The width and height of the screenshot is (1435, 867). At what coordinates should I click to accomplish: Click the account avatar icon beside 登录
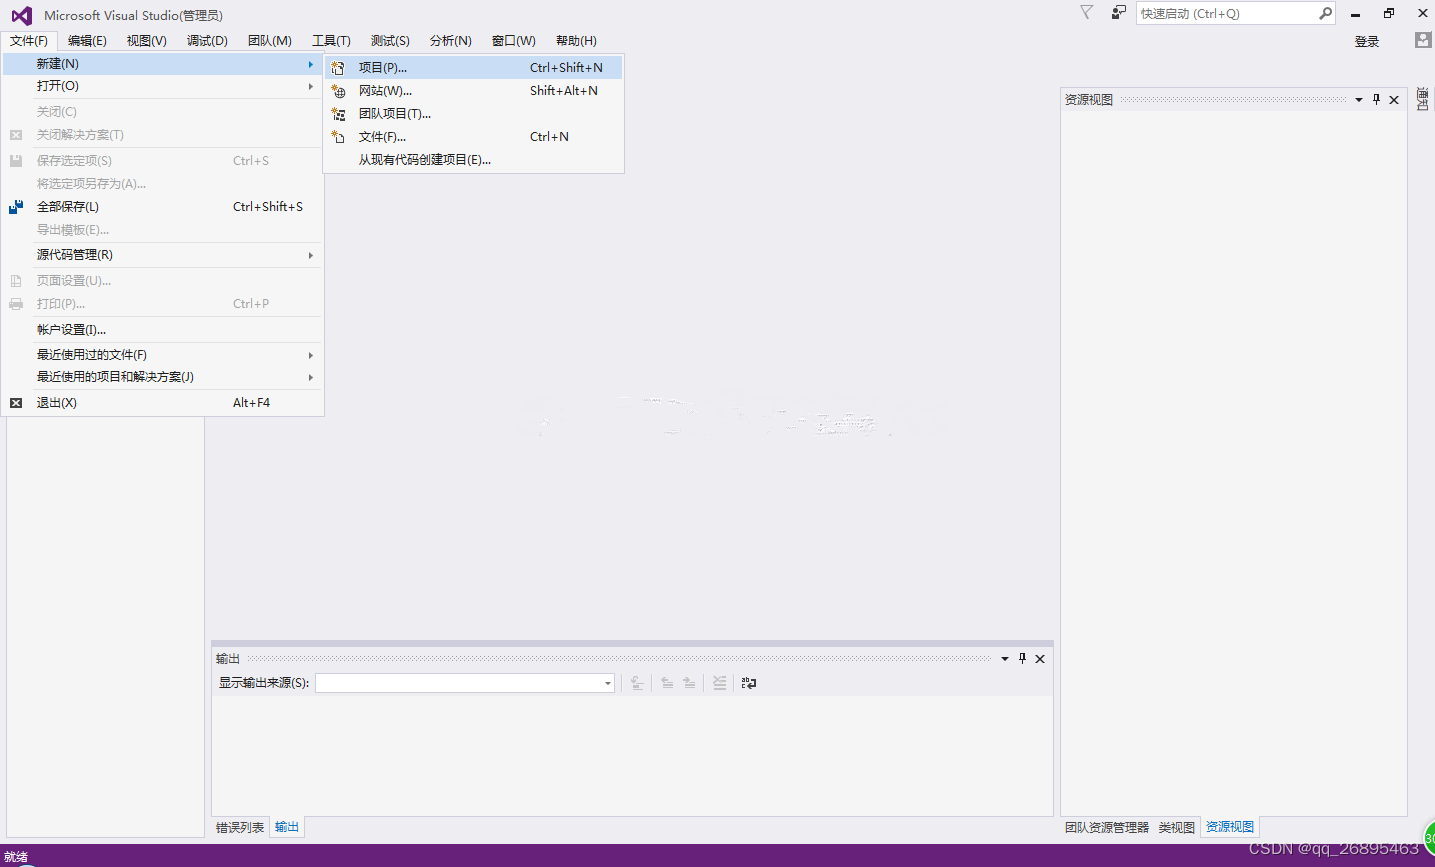(1423, 40)
